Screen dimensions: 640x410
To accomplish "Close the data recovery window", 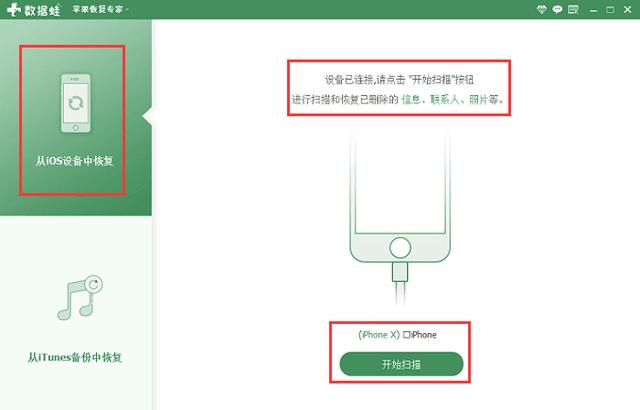I will 628,9.
